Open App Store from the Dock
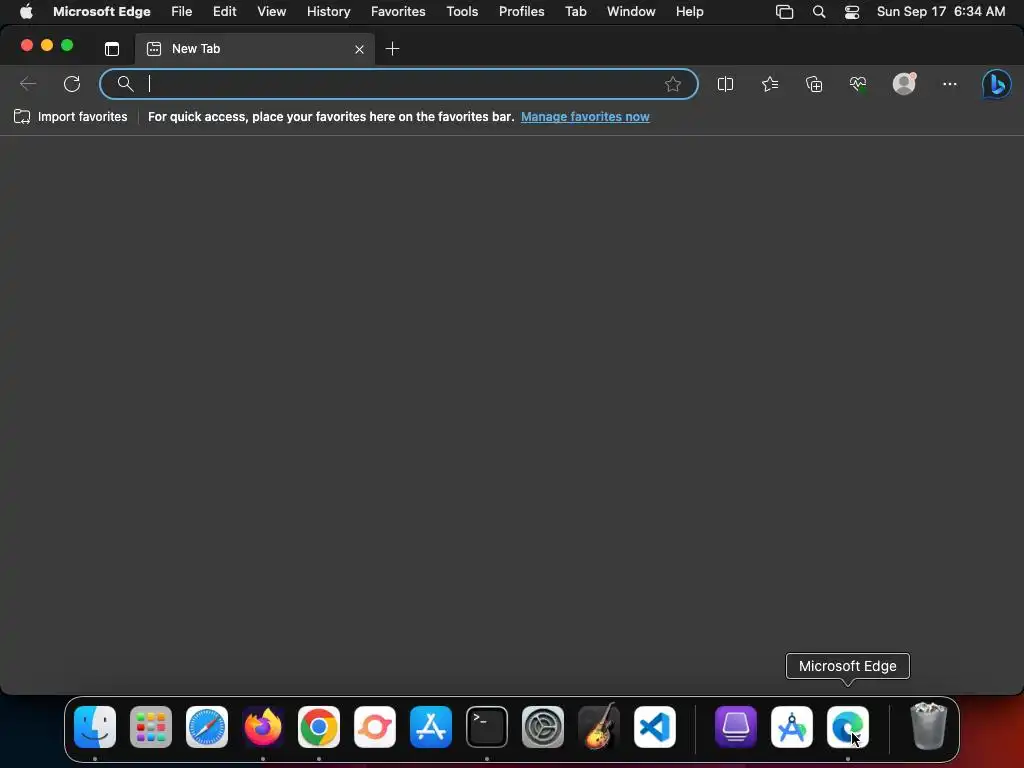This screenshot has height=768, width=1024. coord(431,727)
